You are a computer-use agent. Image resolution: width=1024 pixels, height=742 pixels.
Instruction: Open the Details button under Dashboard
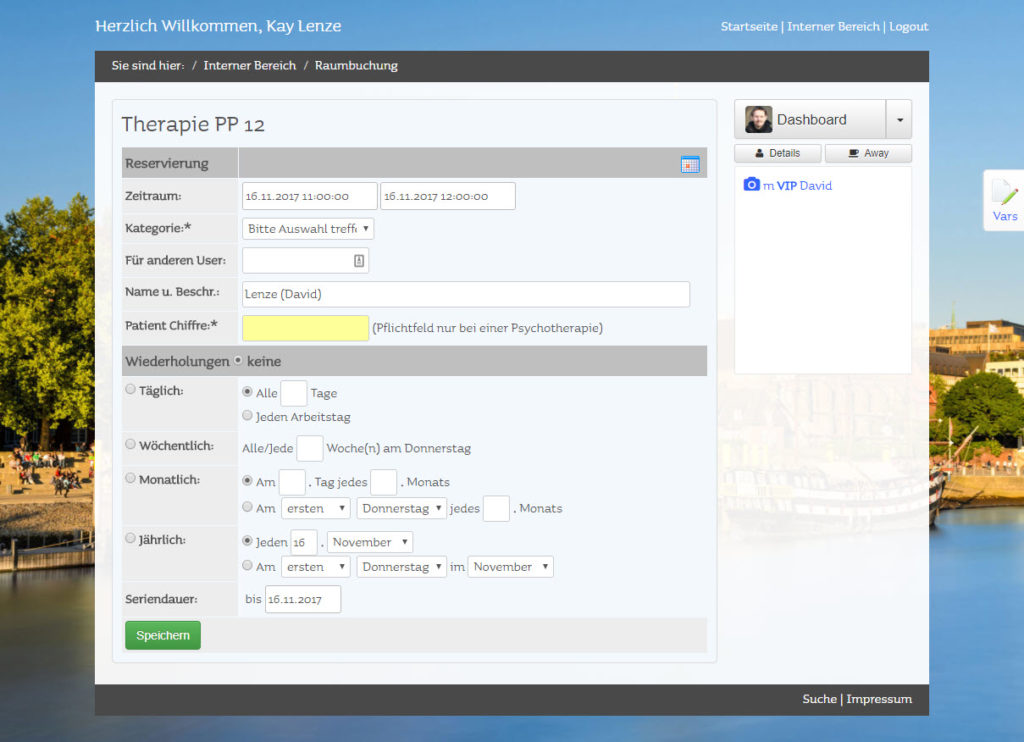pyautogui.click(x=777, y=154)
